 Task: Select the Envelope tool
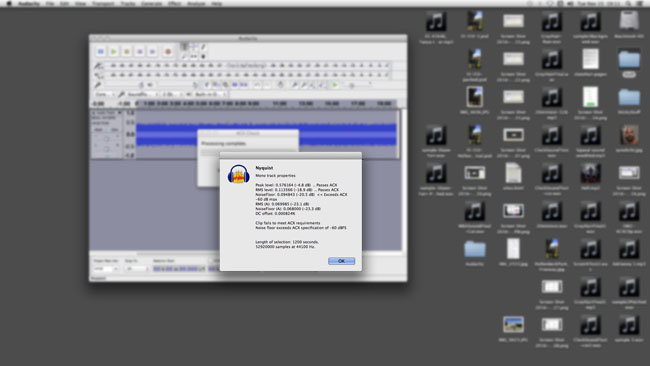pos(194,47)
